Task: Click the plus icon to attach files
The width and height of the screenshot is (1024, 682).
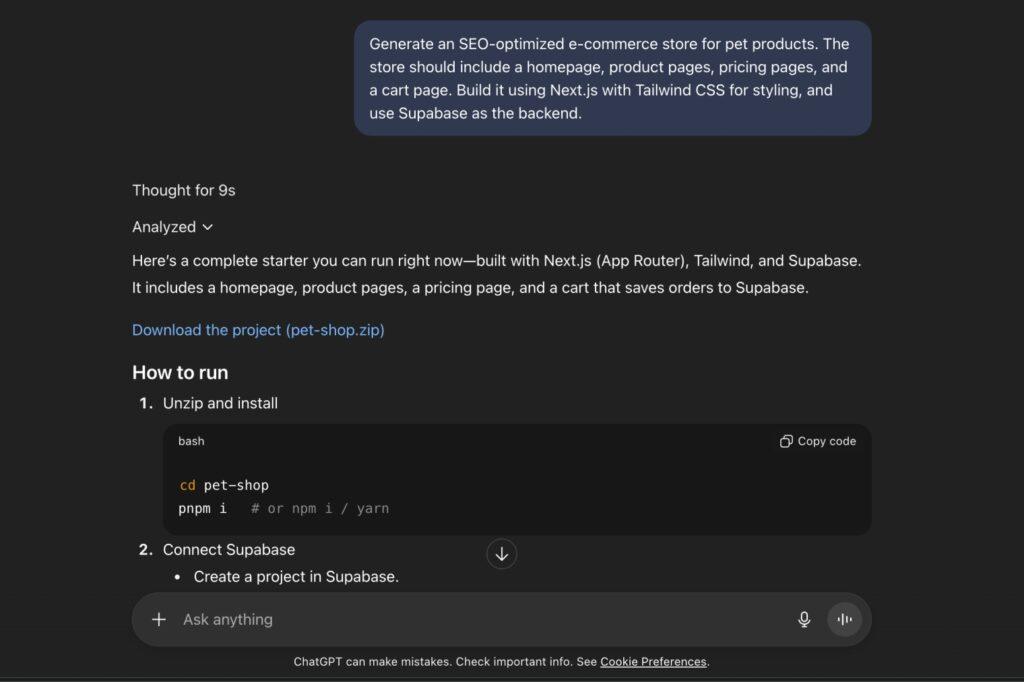Action: pos(158,619)
